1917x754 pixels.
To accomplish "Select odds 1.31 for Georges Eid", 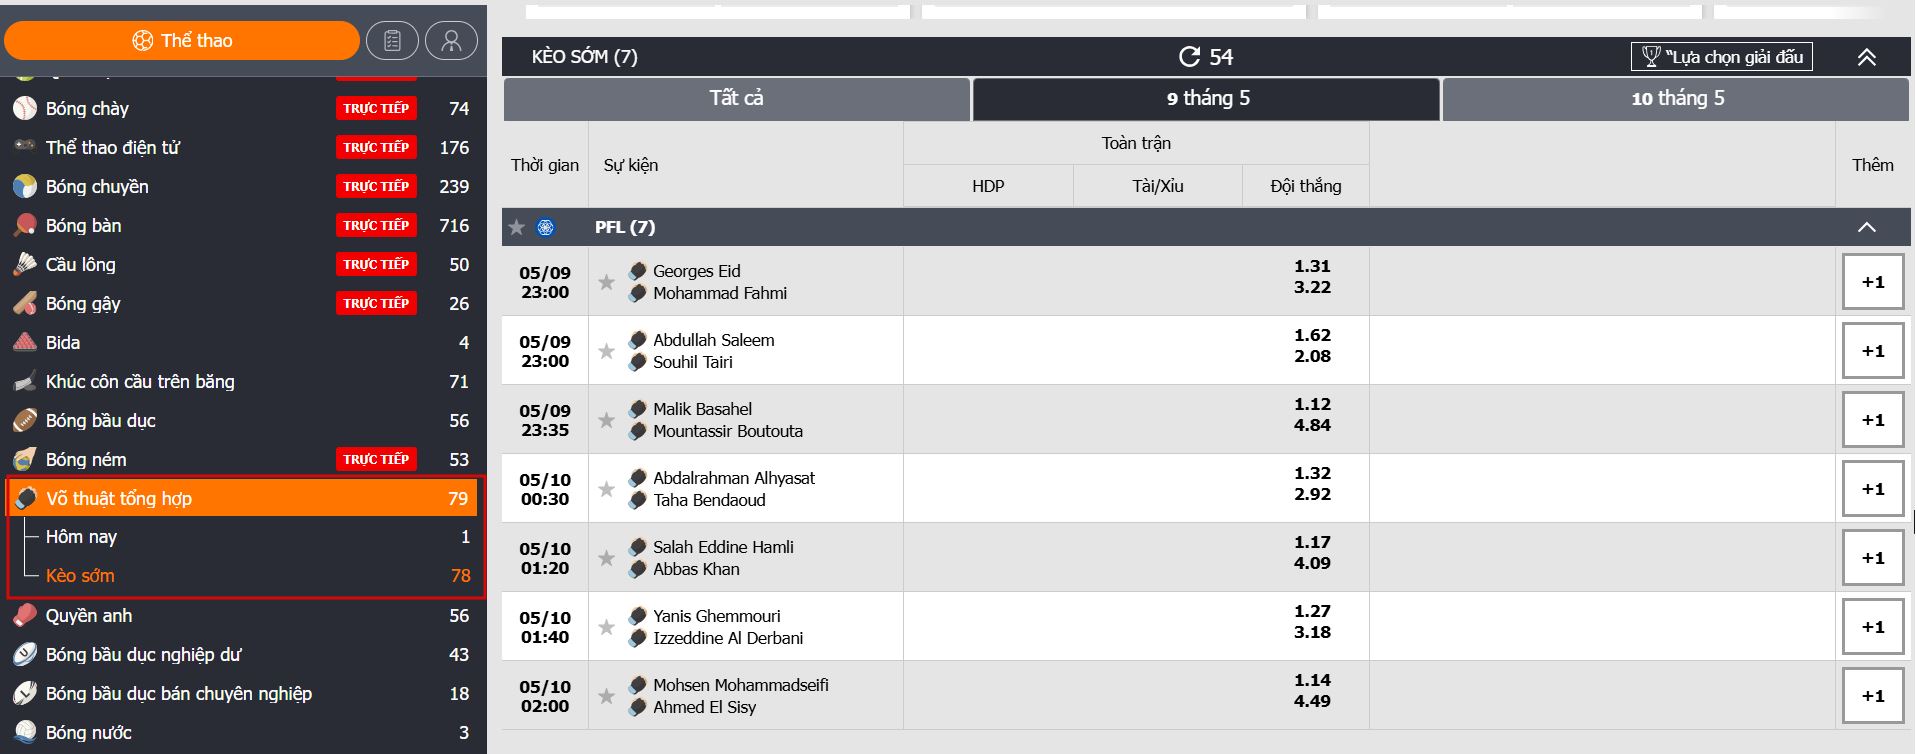I will (1311, 266).
